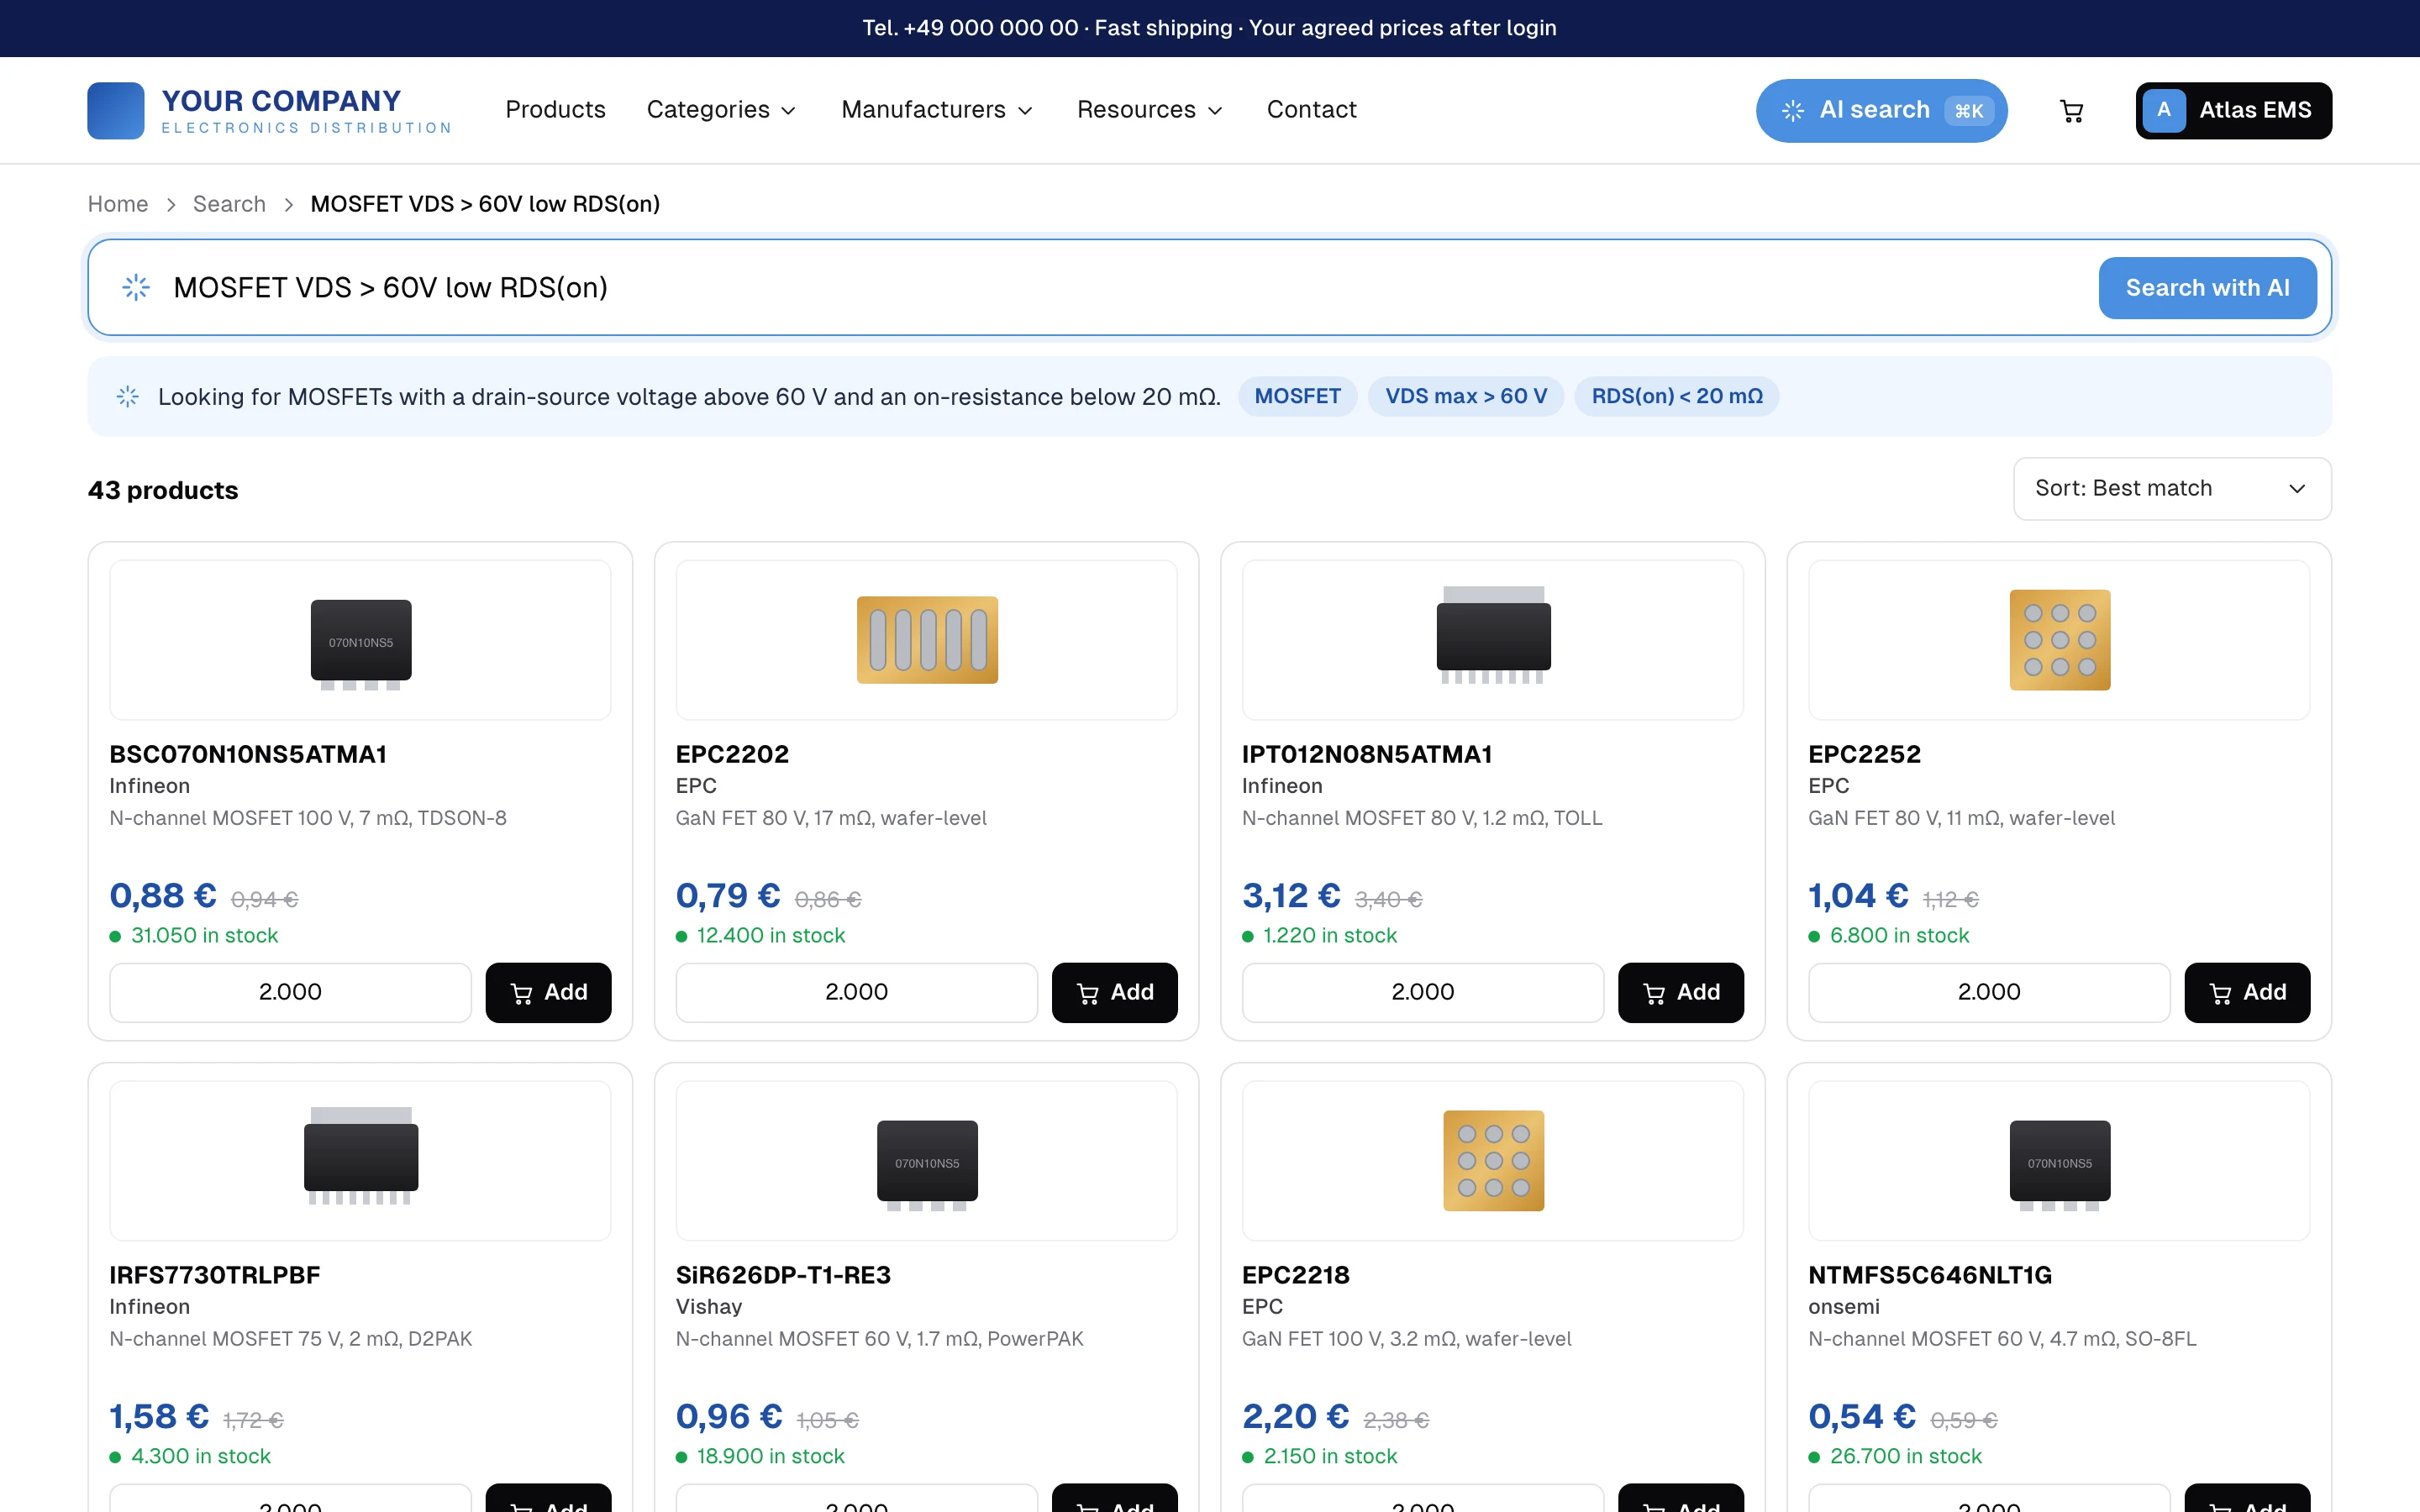Open IPT012N08N5ATMA1 product image
The width and height of the screenshot is (2420, 1512).
(1493, 640)
